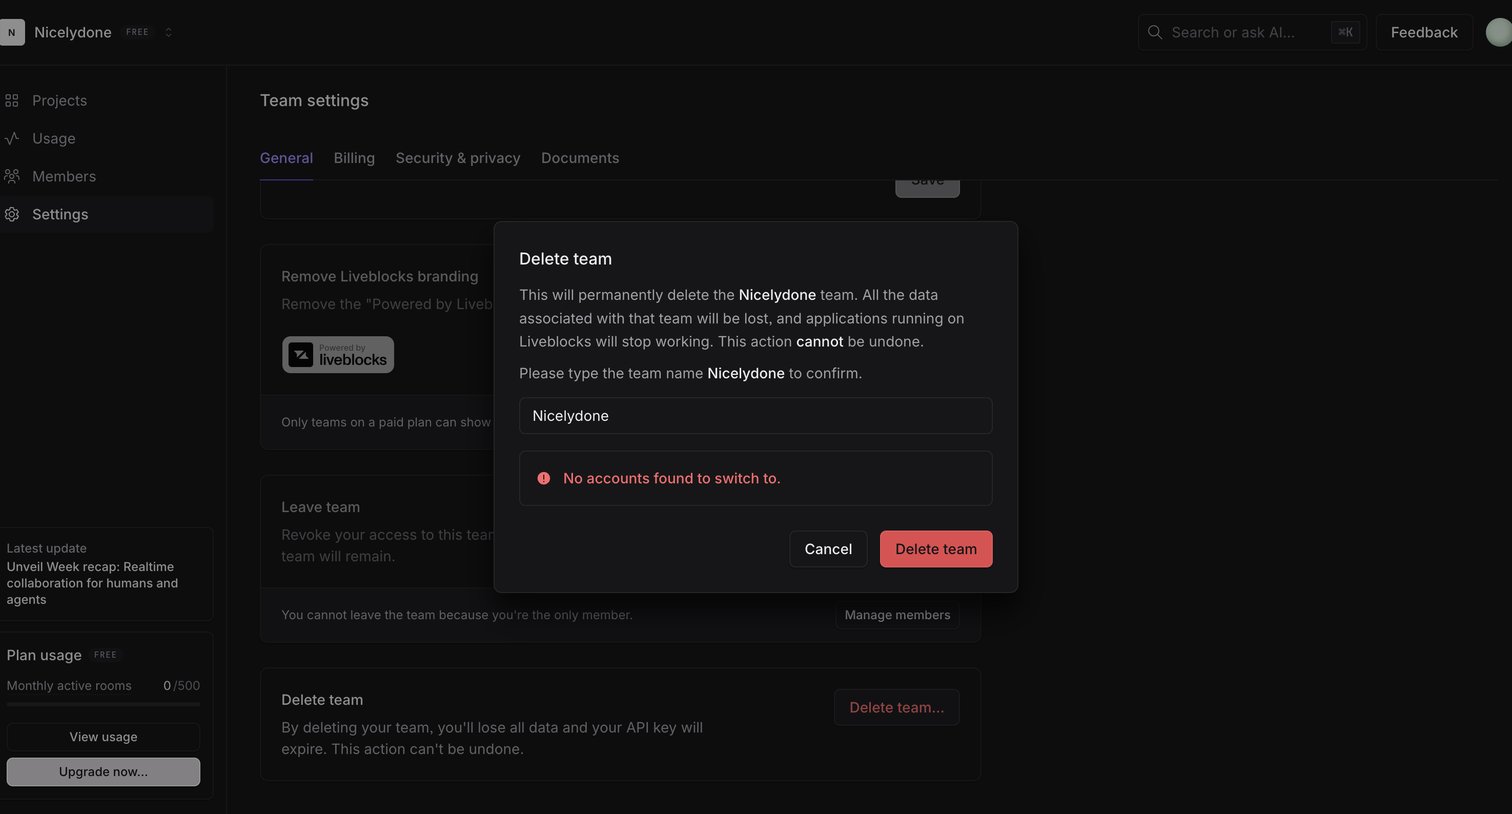Viewport: 1512px width, 814px height.
Task: Click the Upgrade now... button
Action: (103, 772)
